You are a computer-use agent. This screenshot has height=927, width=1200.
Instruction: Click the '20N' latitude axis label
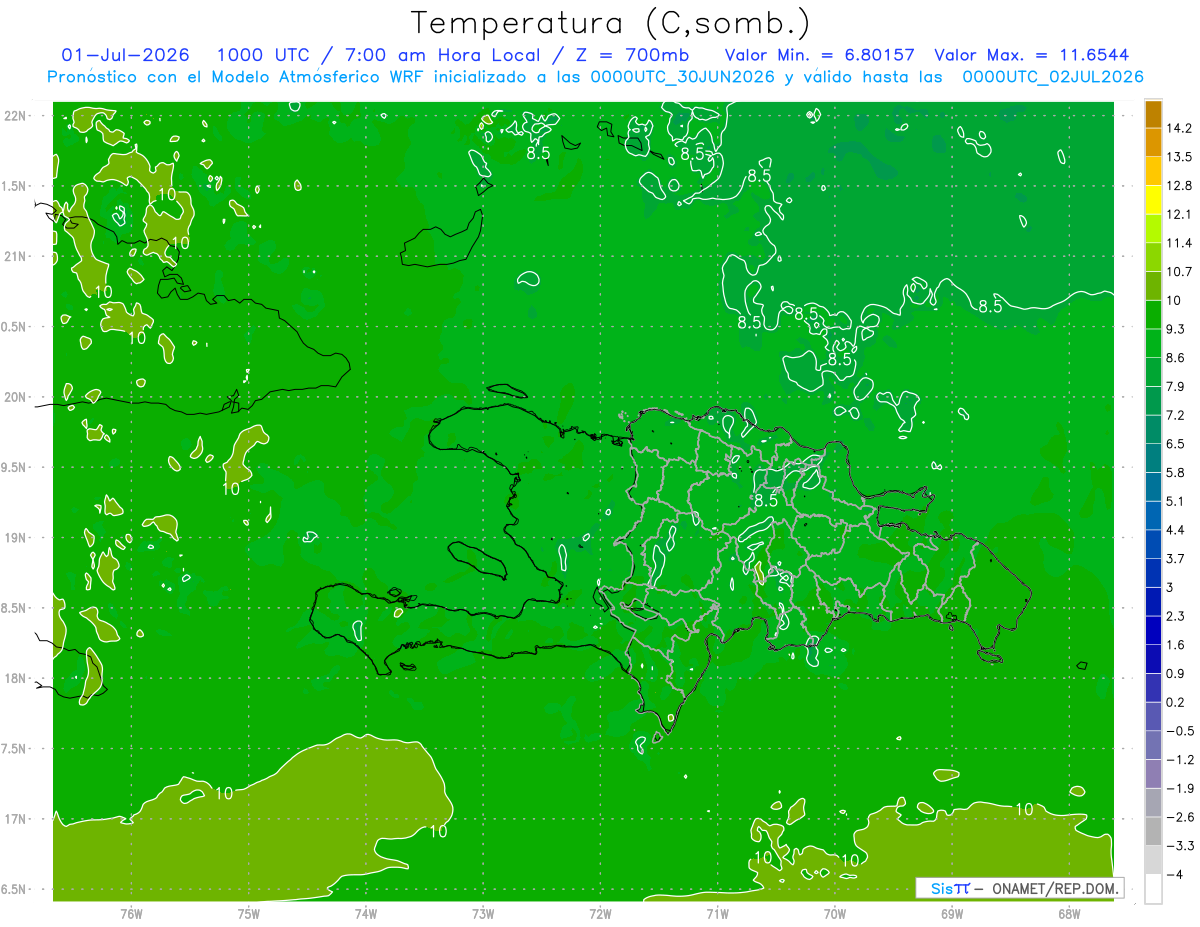[16, 398]
